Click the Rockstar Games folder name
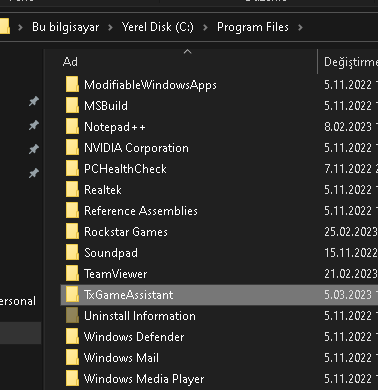The width and height of the screenshot is (378, 390). click(x=126, y=232)
